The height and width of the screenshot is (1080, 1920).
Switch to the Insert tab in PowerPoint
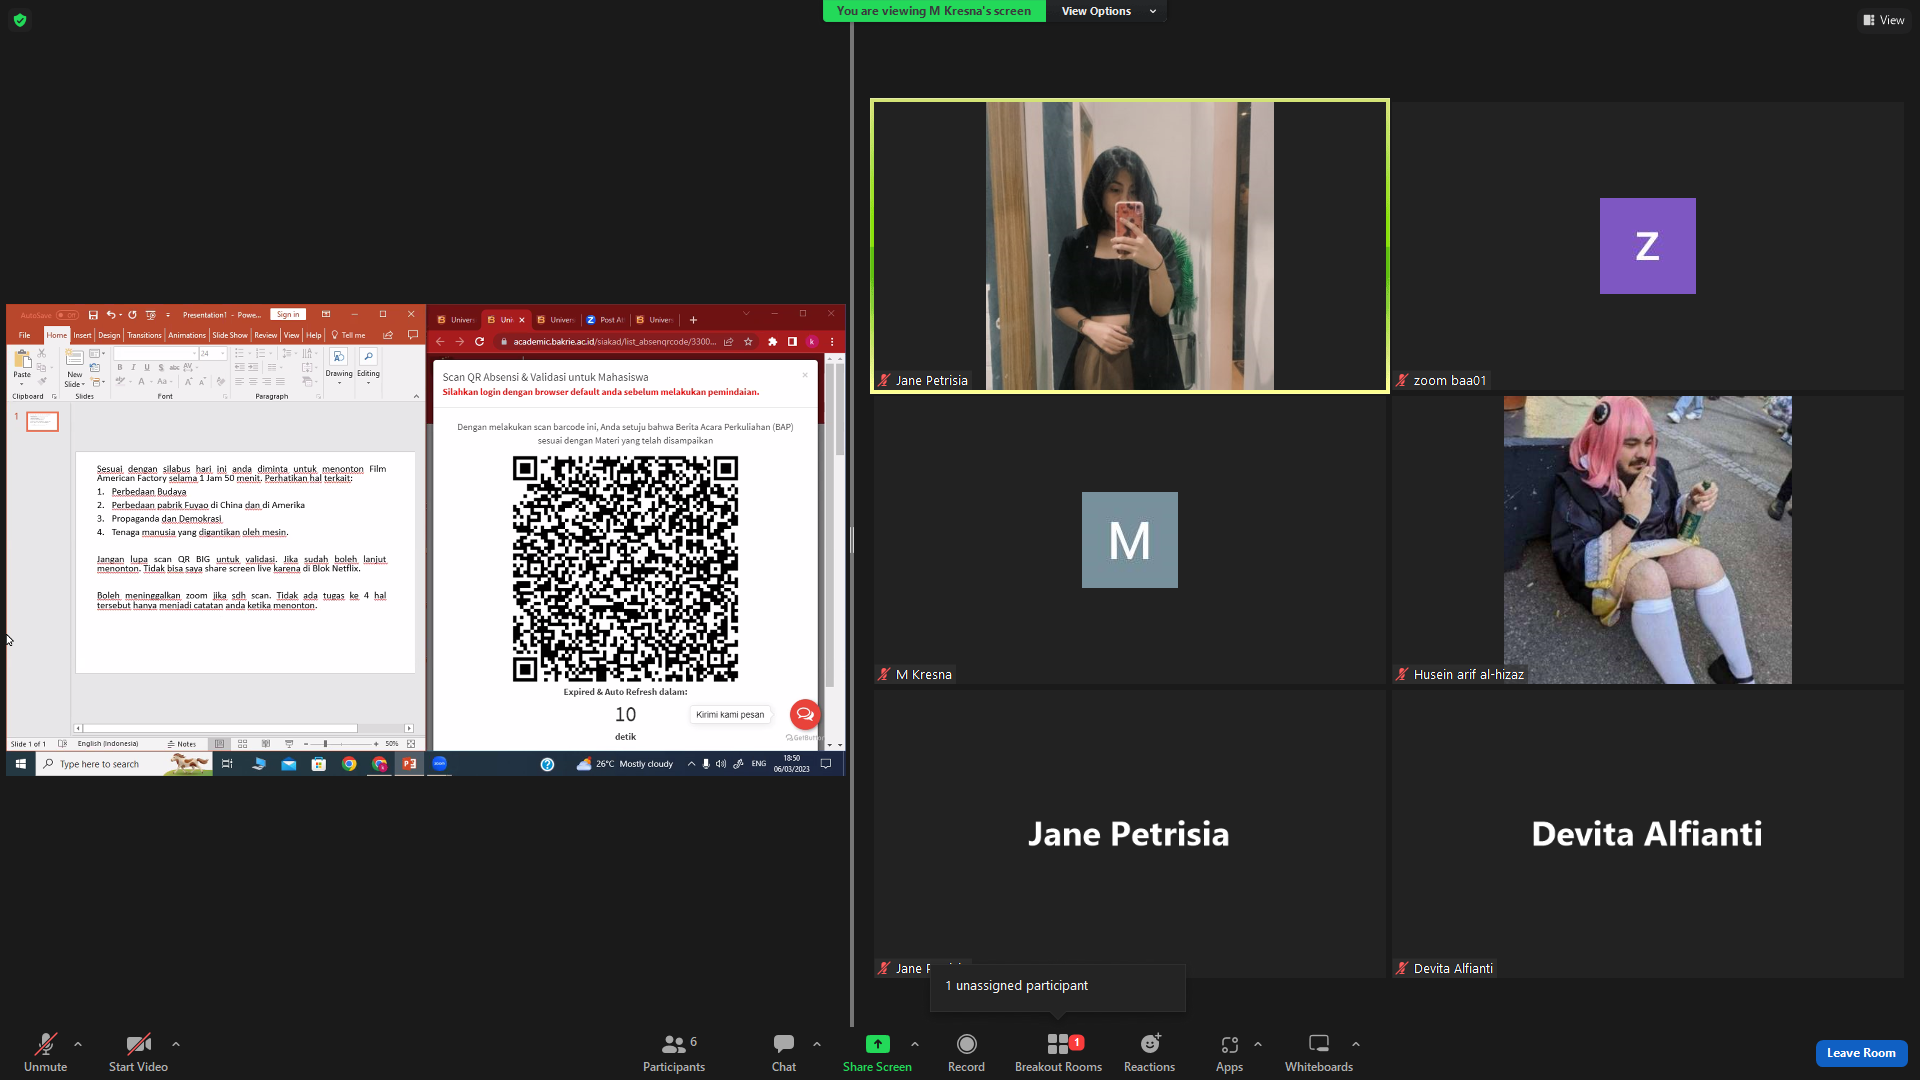(x=82, y=335)
